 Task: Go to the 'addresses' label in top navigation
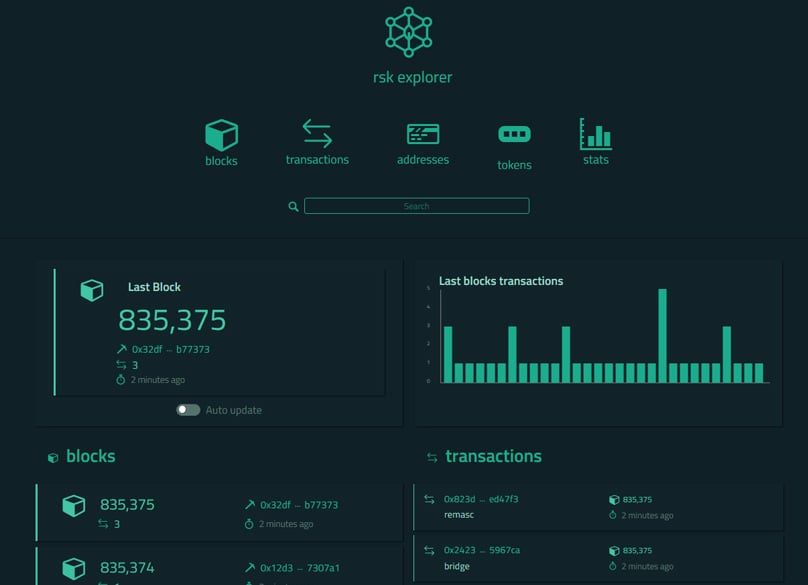[423, 160]
